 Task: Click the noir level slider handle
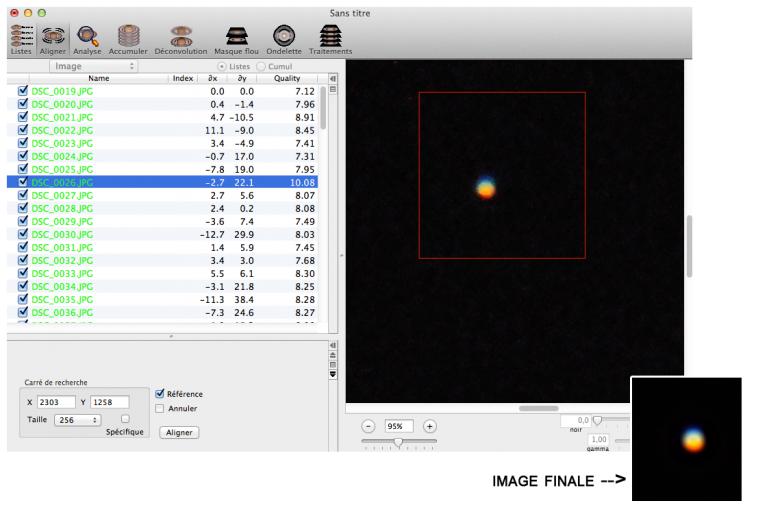pos(597,420)
